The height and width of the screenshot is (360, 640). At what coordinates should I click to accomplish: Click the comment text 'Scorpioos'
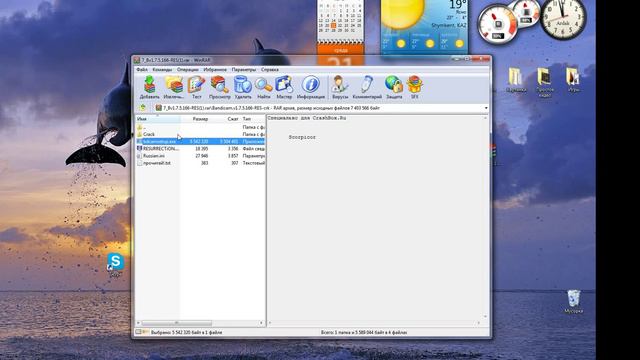[302, 138]
